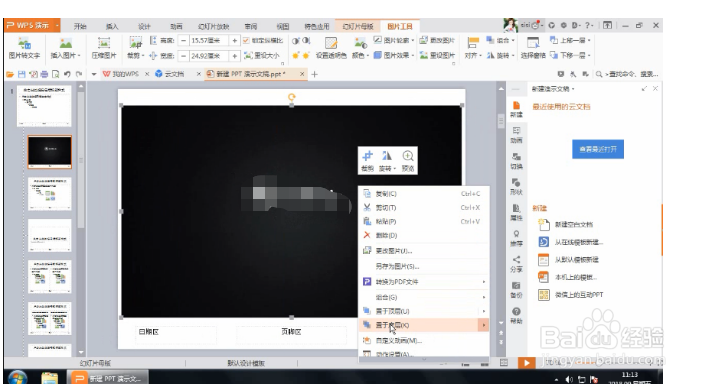Choose 剪切(T) in context menu
Screen dimensions: 704x384
(423, 207)
